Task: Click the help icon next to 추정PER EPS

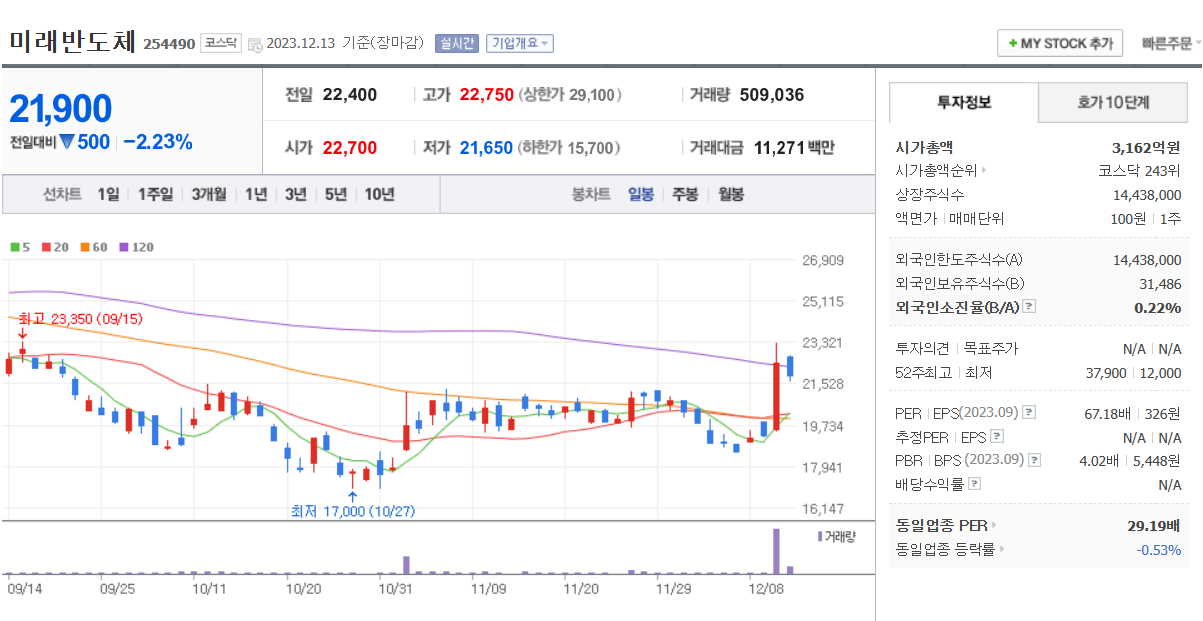Action: [x=996, y=436]
